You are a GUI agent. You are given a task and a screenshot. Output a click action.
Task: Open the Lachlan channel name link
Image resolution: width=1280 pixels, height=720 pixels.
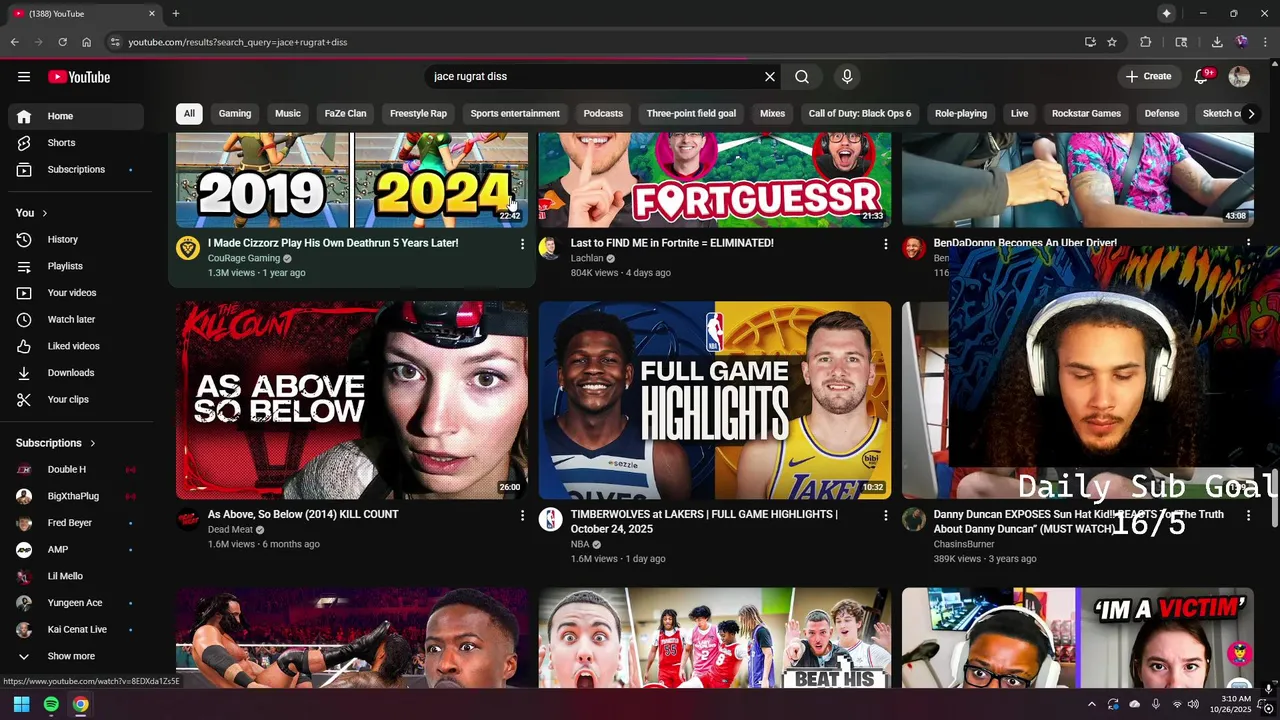point(587,258)
